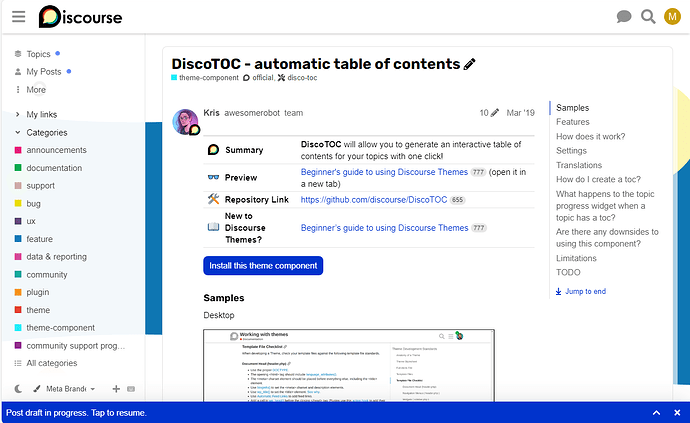Add new item with plus icon

[116, 389]
